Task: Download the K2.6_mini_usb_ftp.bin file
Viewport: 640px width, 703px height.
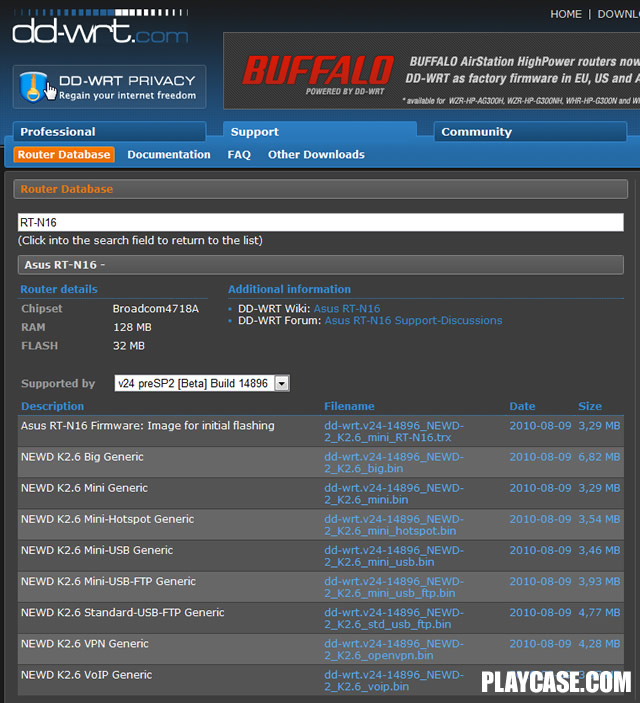Action: click(394, 587)
